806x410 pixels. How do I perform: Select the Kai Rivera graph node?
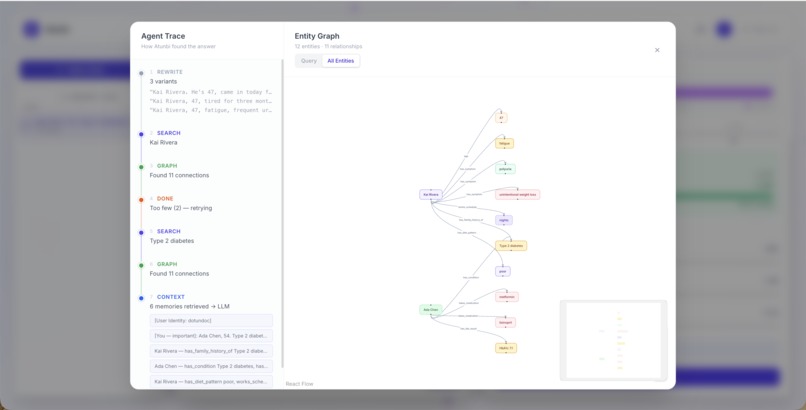pos(431,195)
